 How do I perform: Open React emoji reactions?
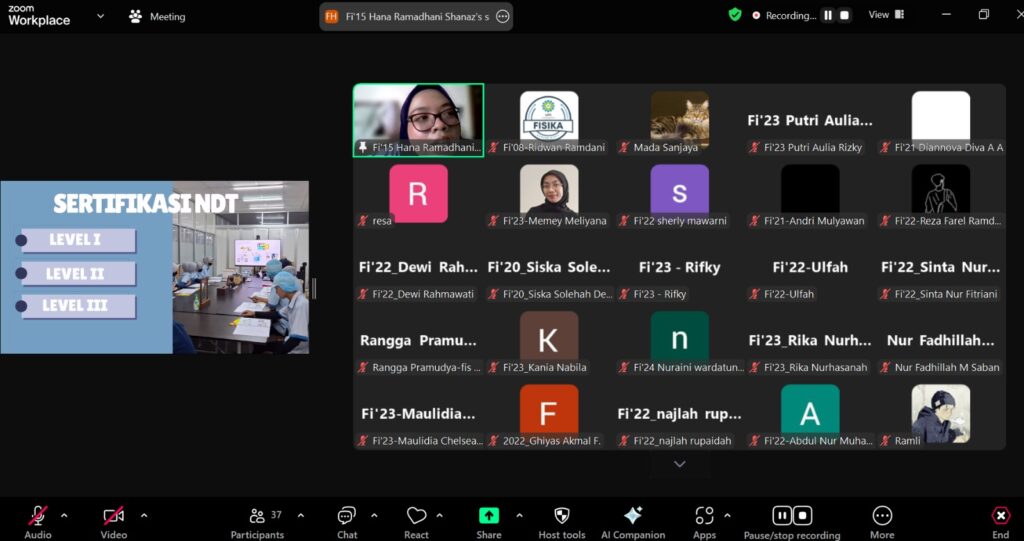pyautogui.click(x=417, y=516)
